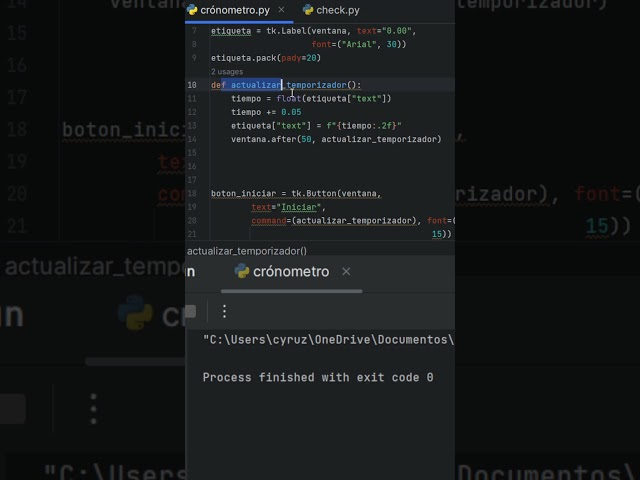
Task: Click the 'float' call on line 11
Action: point(289,99)
